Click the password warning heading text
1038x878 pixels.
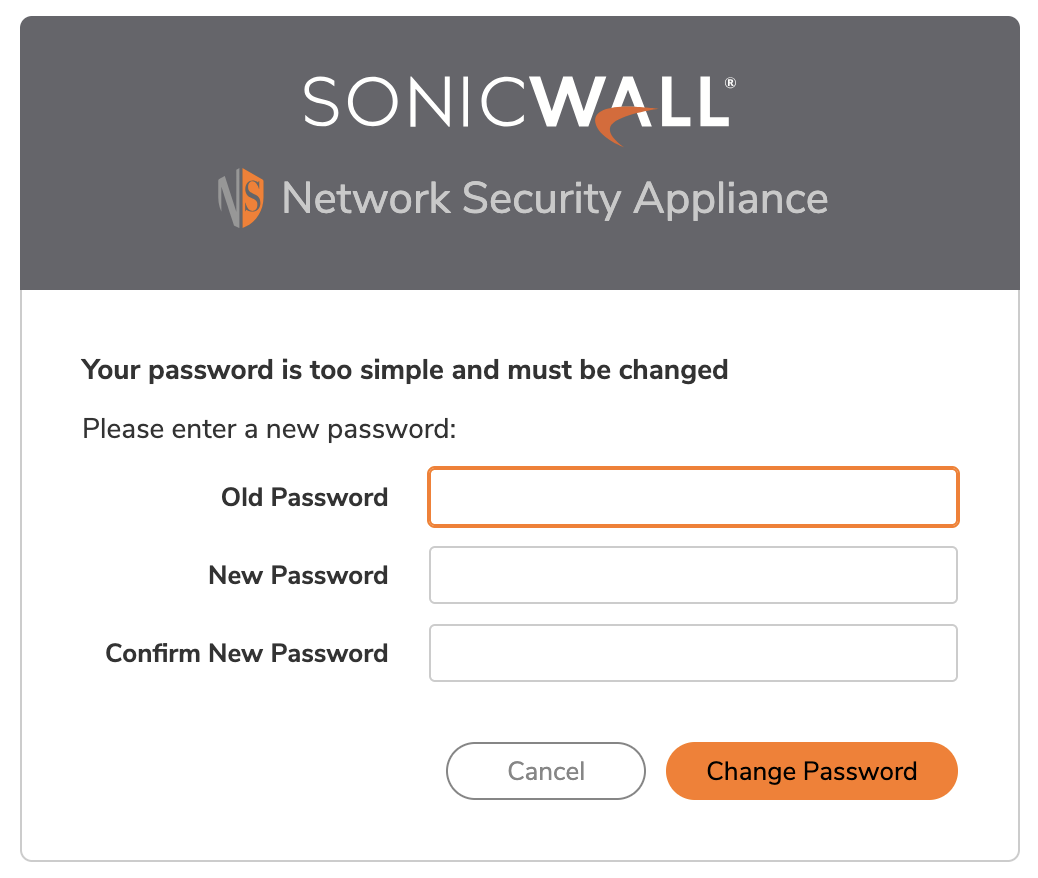click(x=403, y=369)
